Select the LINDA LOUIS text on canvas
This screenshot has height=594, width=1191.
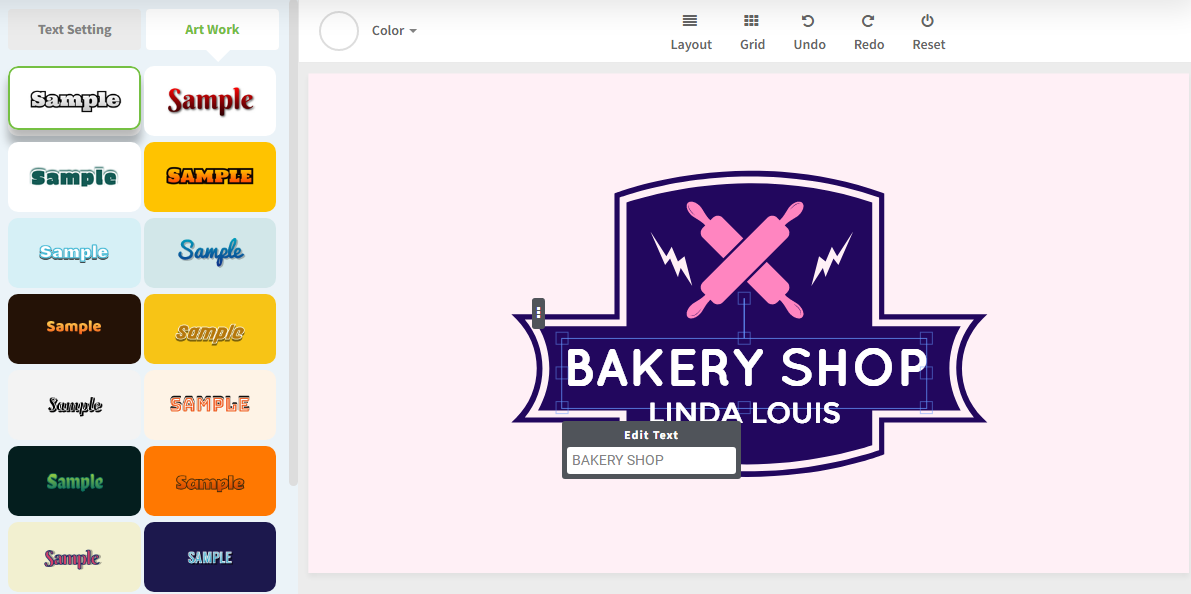coord(745,412)
